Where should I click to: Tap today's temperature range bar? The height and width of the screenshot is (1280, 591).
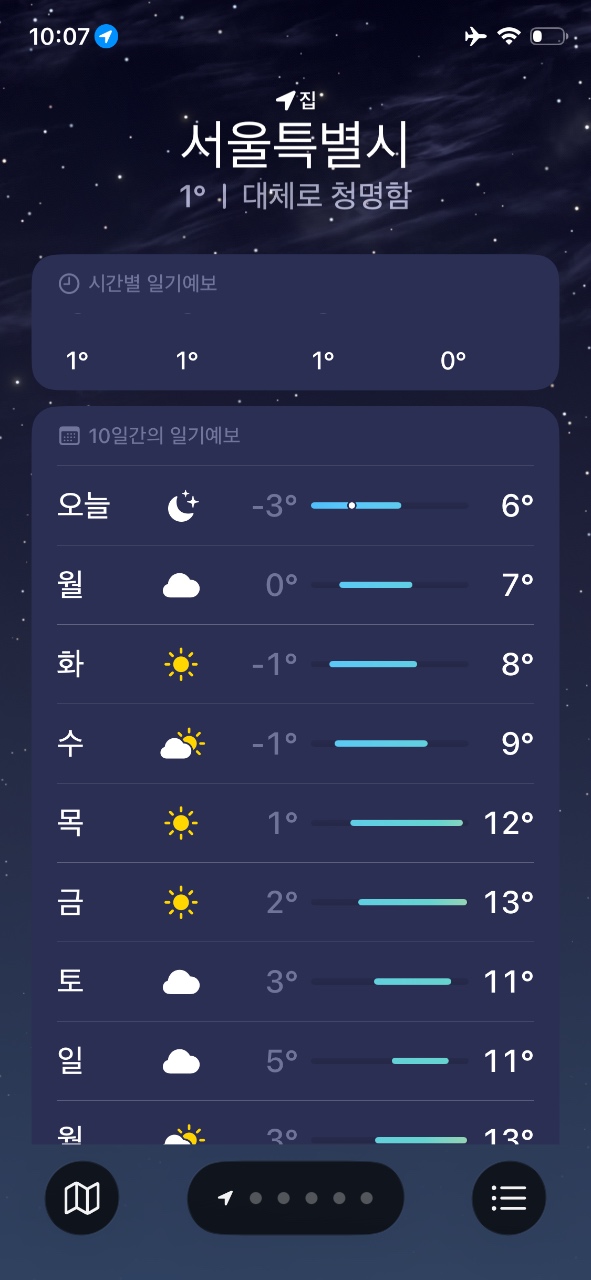(389, 506)
